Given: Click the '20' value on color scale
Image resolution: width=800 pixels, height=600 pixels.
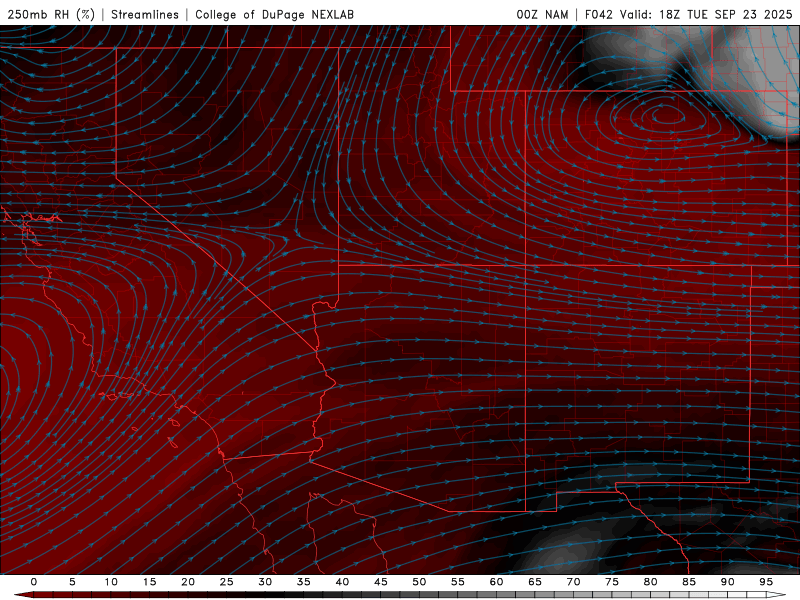Looking at the screenshot, I should (188, 582).
